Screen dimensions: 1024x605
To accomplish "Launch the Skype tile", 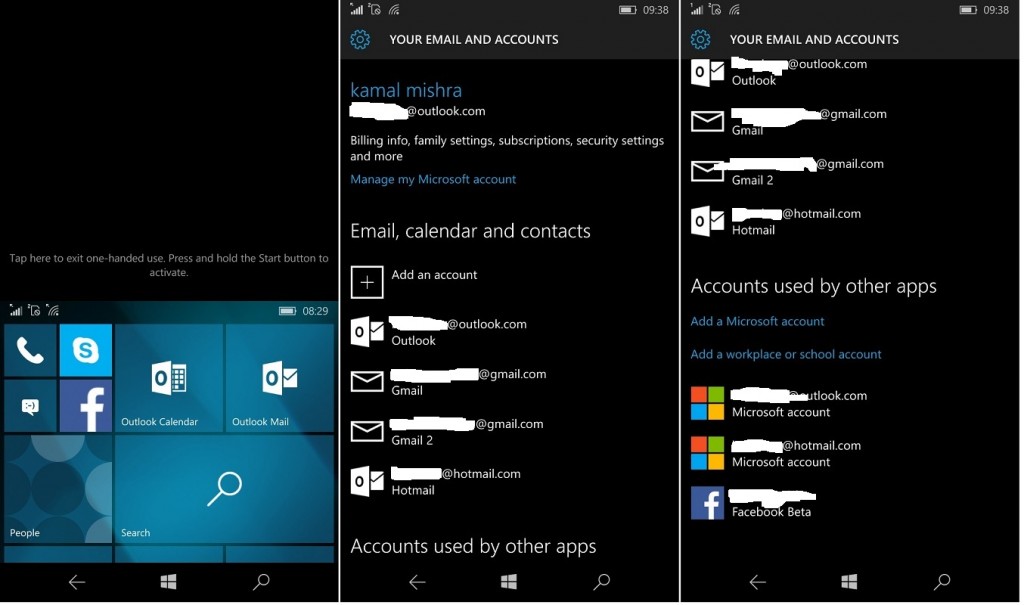I will 86,351.
